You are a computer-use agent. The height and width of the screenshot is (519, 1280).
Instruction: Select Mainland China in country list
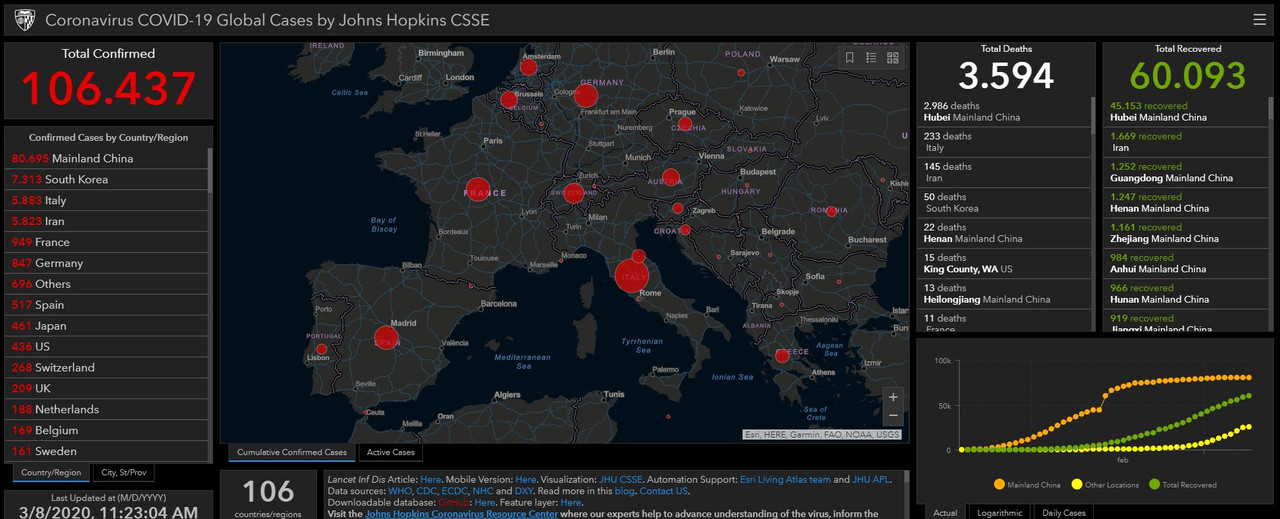(x=108, y=158)
